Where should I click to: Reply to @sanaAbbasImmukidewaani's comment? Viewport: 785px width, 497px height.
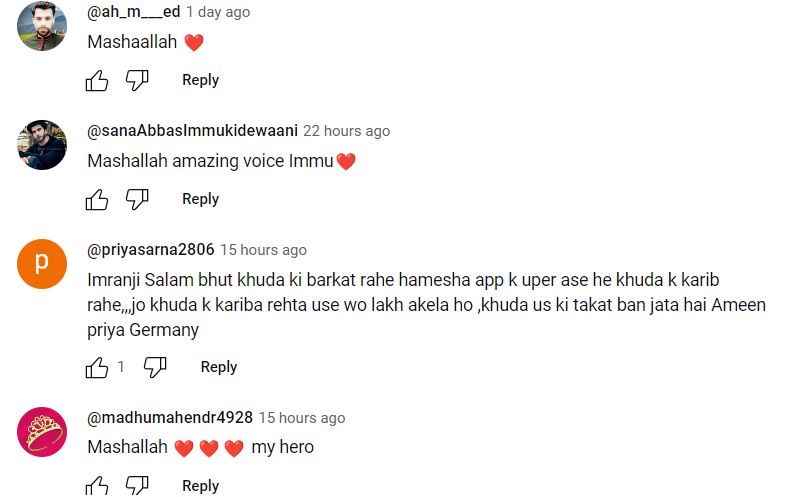pos(200,199)
